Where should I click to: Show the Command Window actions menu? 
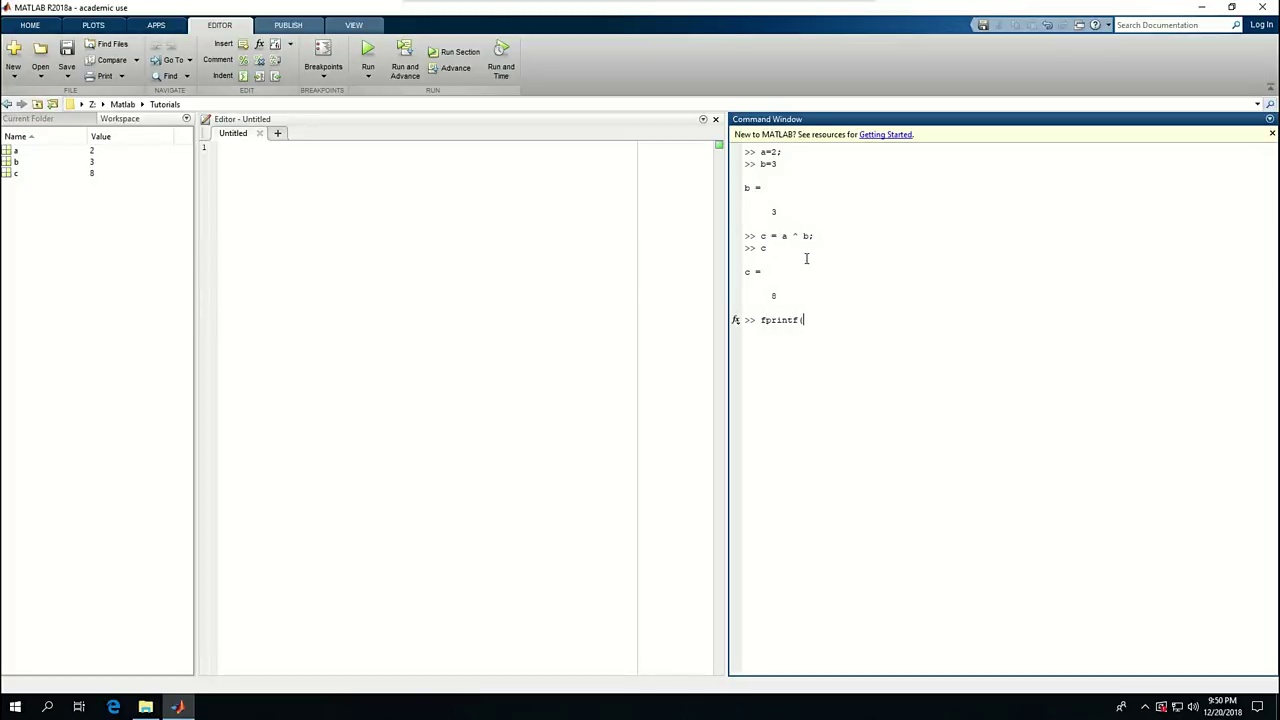[1270, 119]
